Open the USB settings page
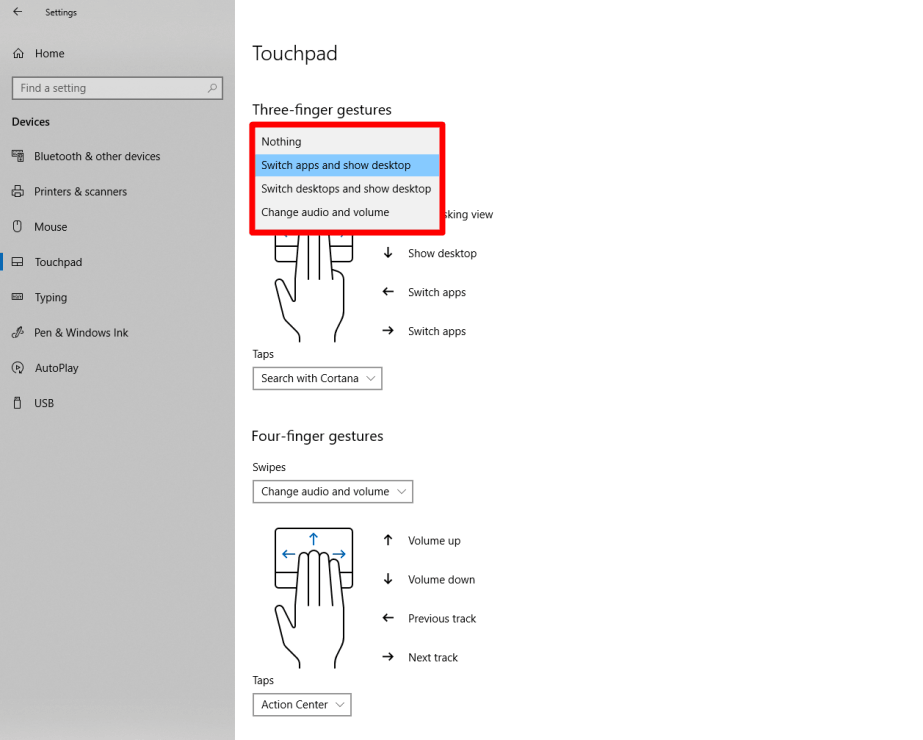Viewport: 923px width, 740px height. (117, 403)
